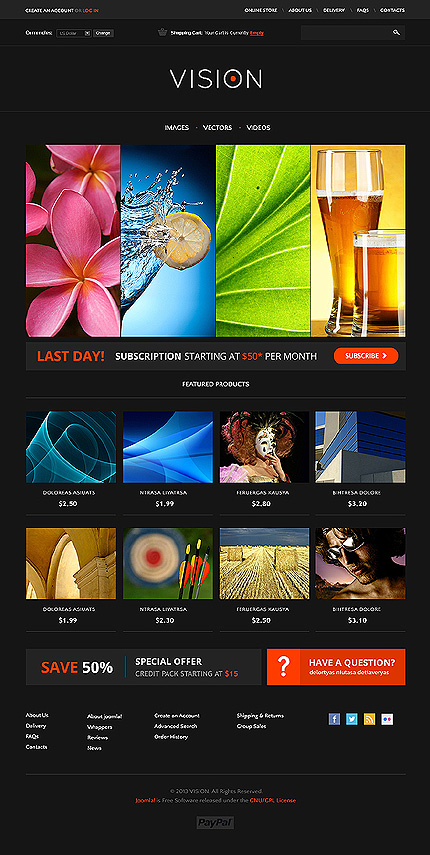Click the search magnifier icon
This screenshot has width=430, height=855.
coord(396,33)
